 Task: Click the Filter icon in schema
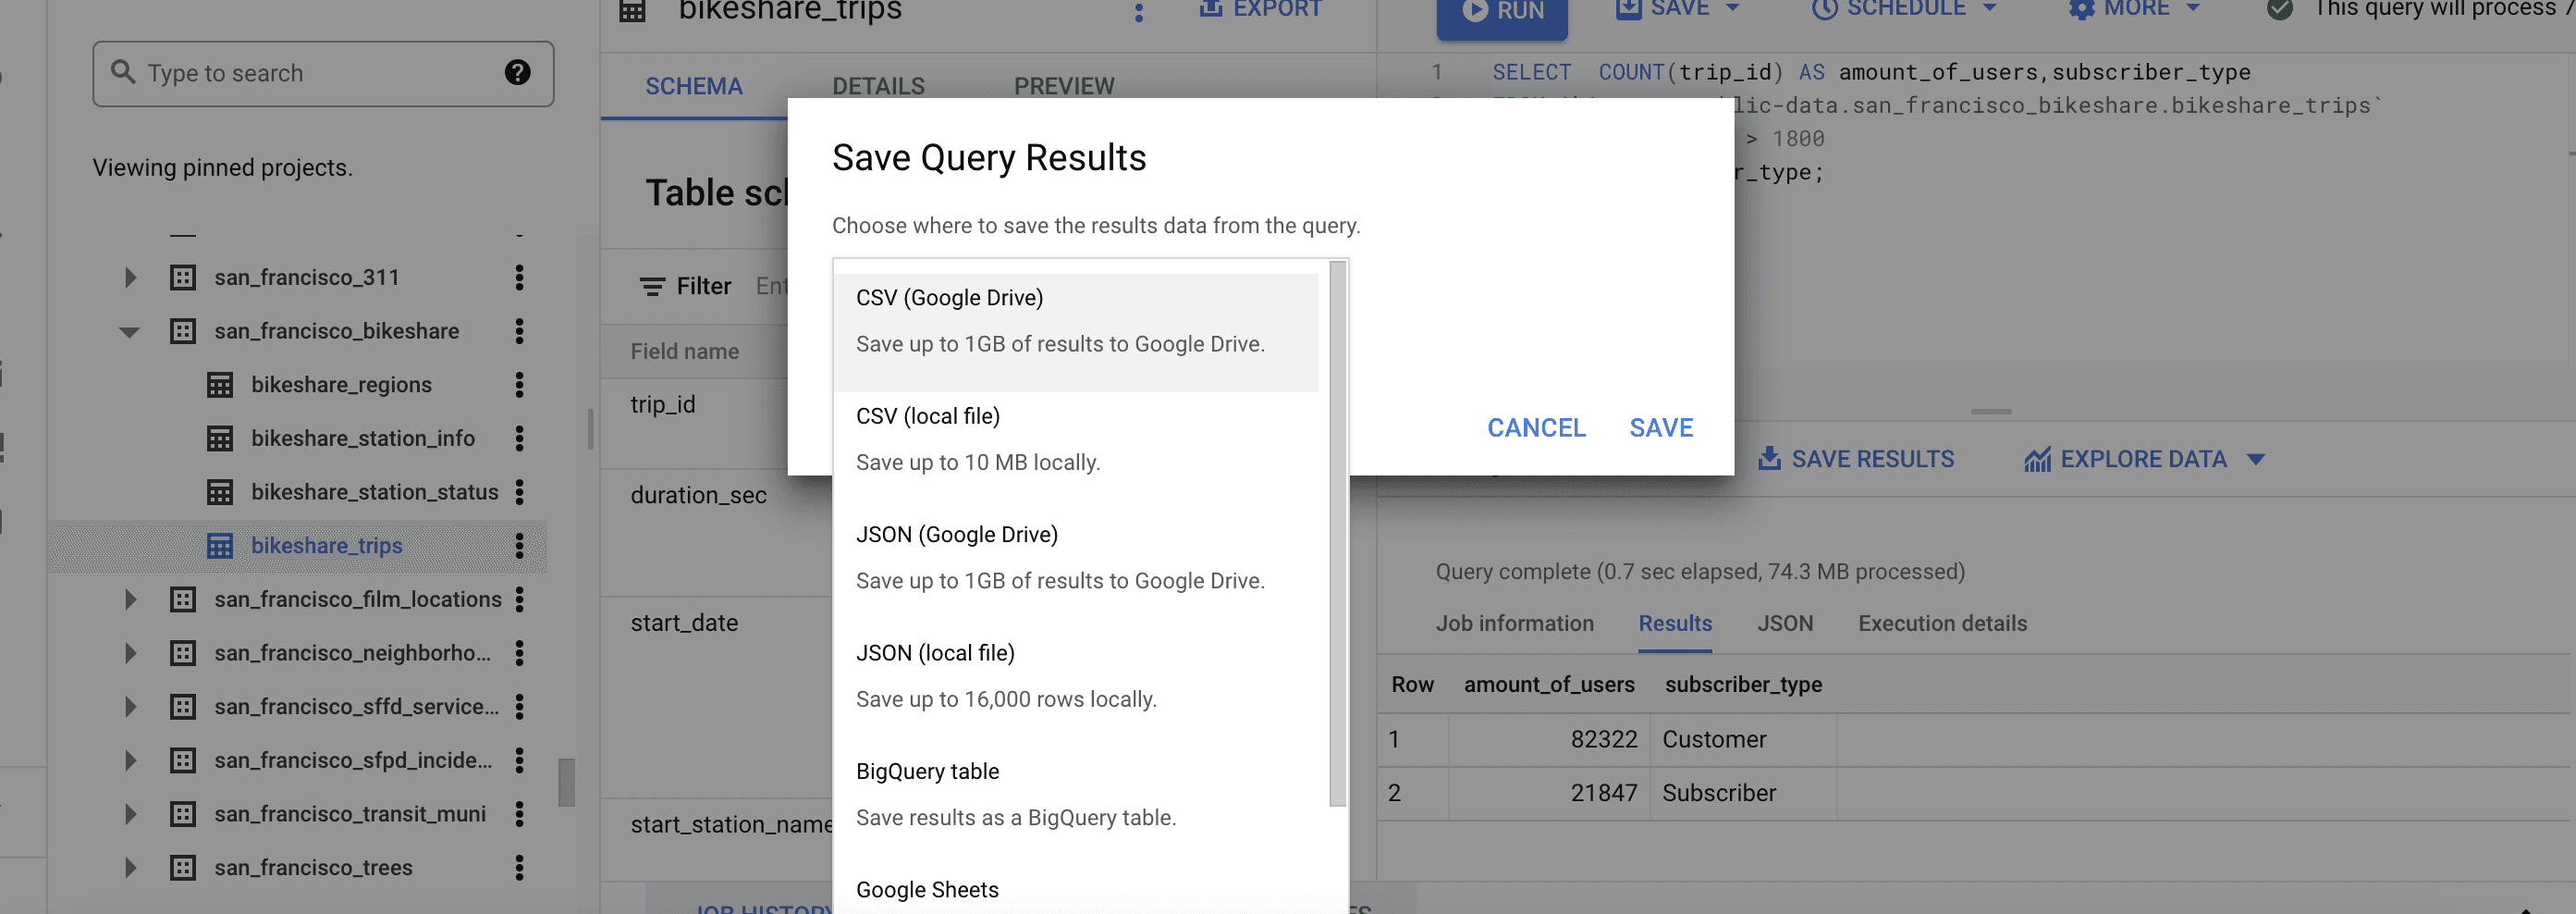tap(652, 287)
